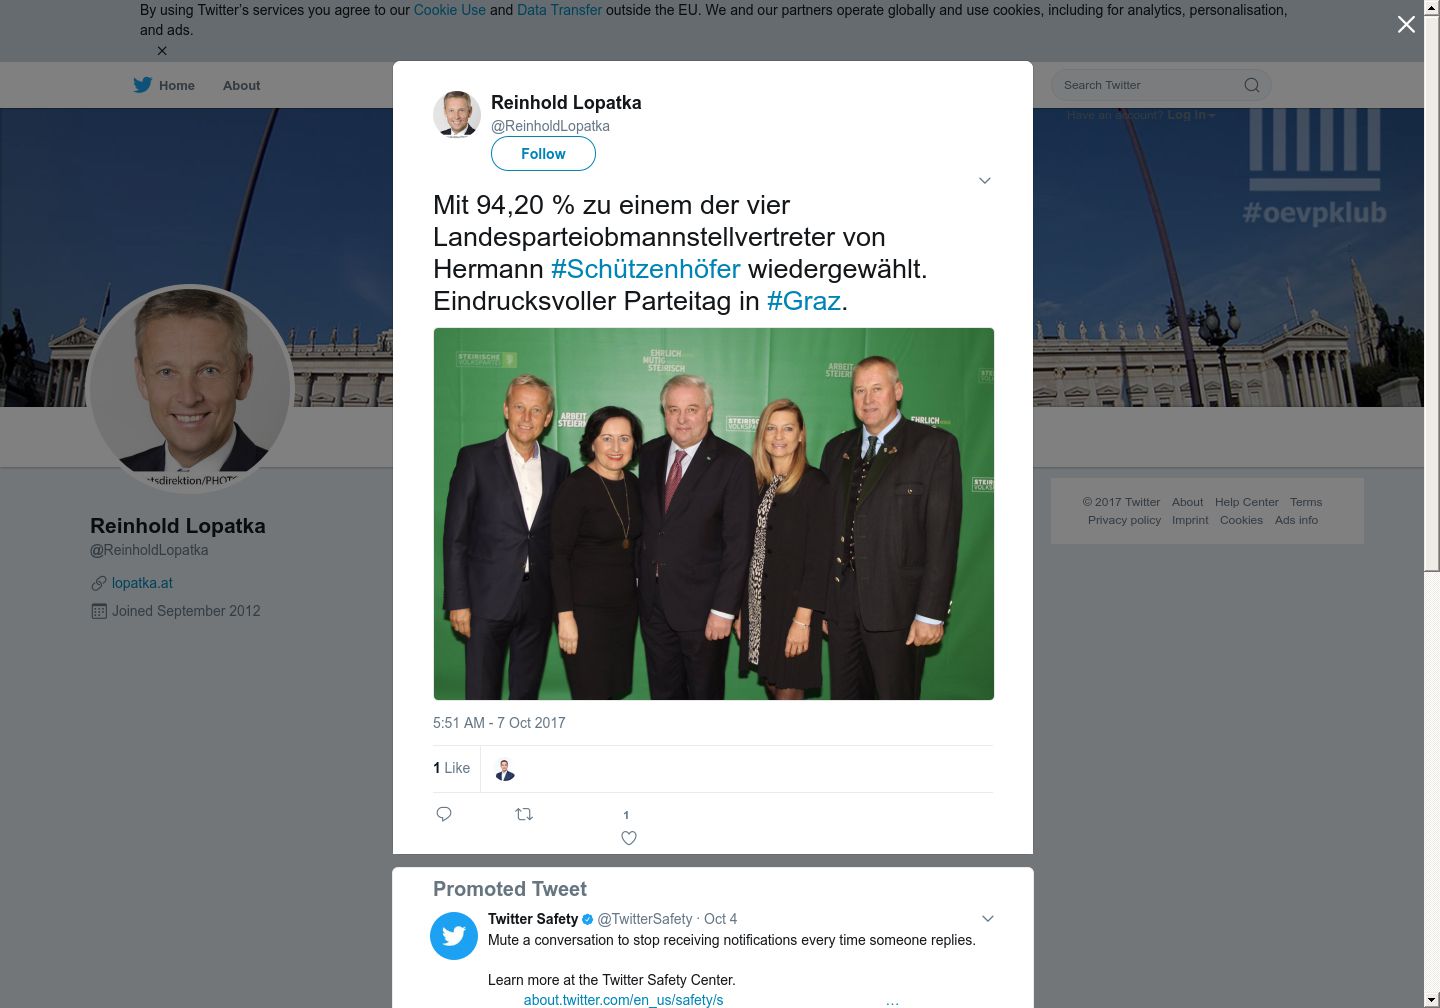Dismiss the cookie notice banner

(162, 51)
